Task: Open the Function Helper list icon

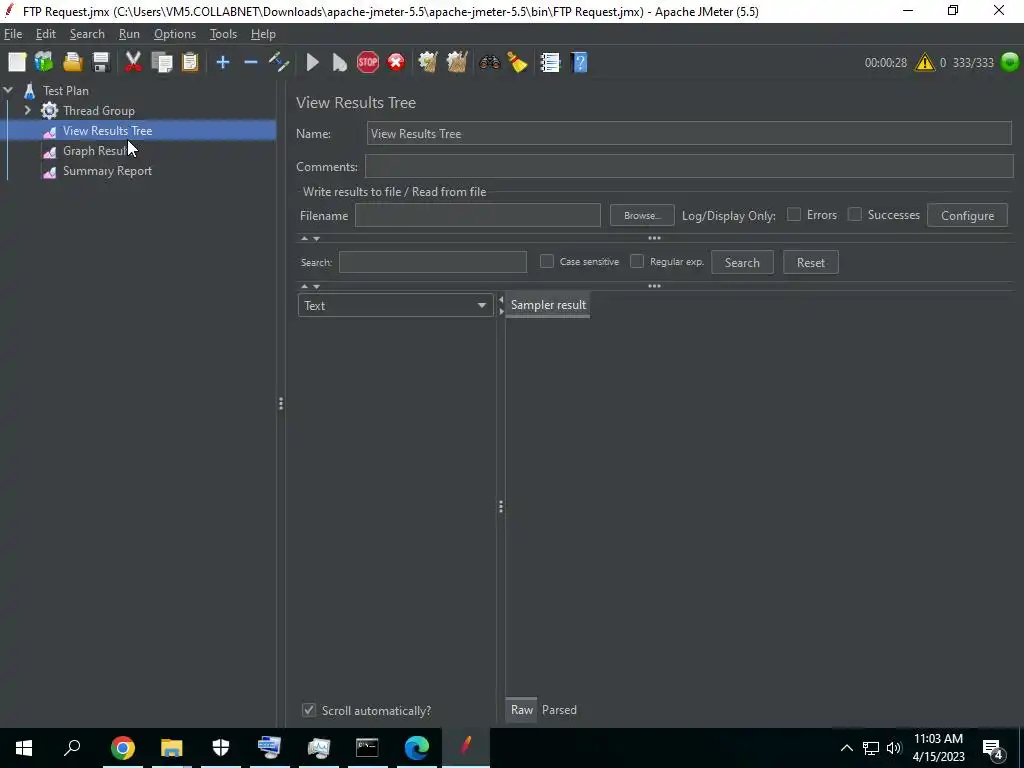Action: [x=550, y=62]
